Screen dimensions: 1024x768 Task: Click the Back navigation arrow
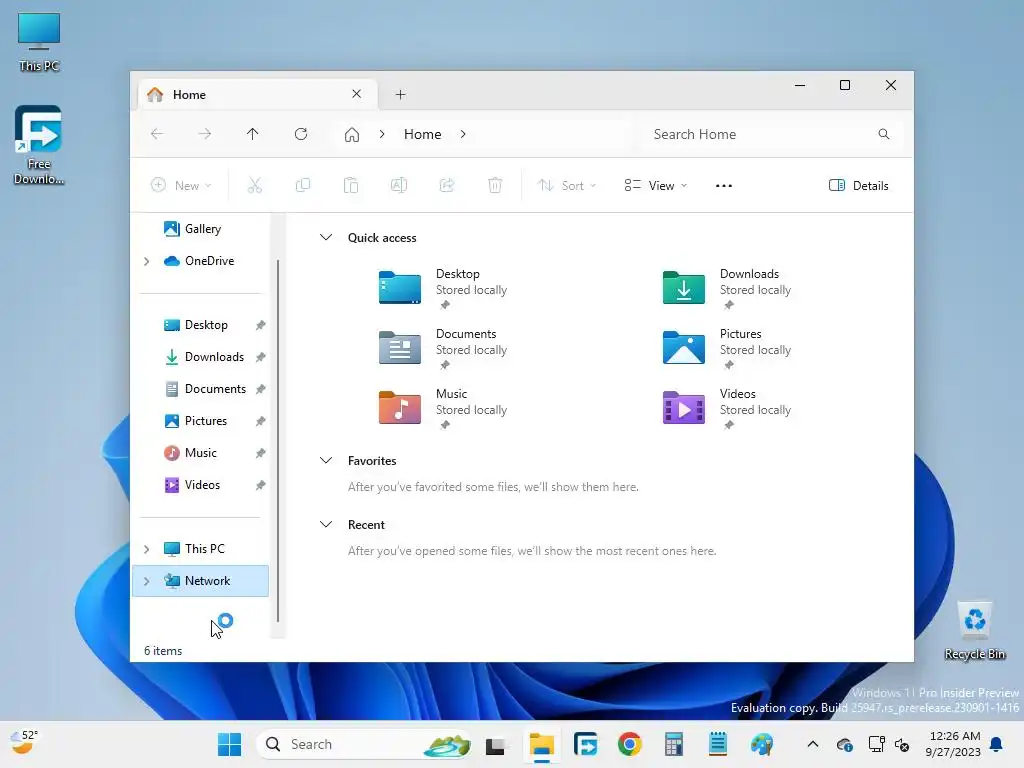click(157, 134)
